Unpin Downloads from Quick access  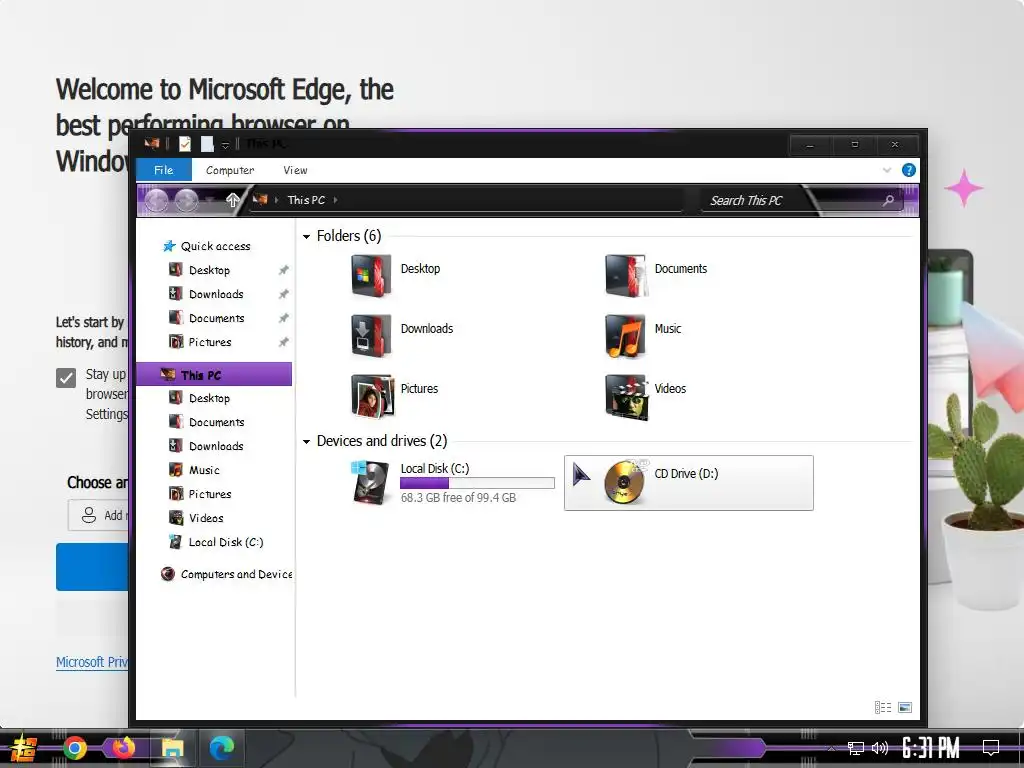283,295
